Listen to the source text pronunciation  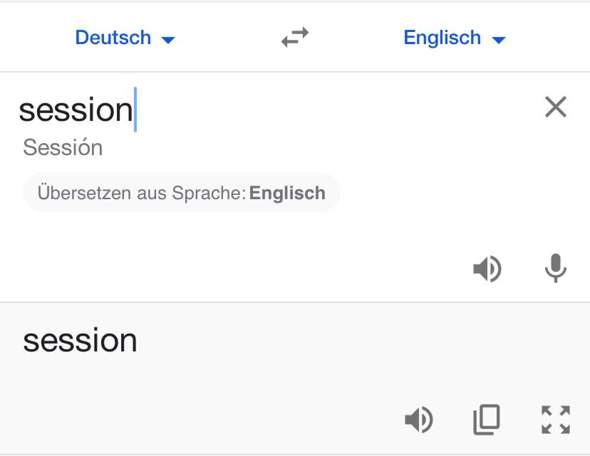pos(487,269)
